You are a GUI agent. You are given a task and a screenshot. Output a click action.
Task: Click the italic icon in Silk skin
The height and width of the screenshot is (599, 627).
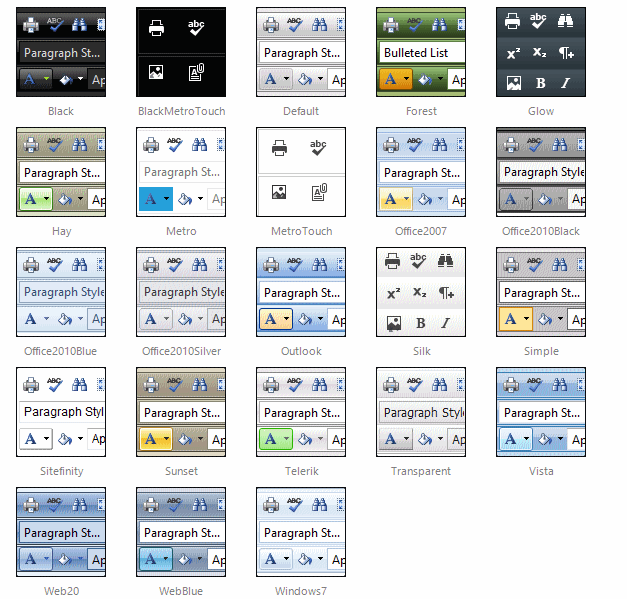point(445,323)
